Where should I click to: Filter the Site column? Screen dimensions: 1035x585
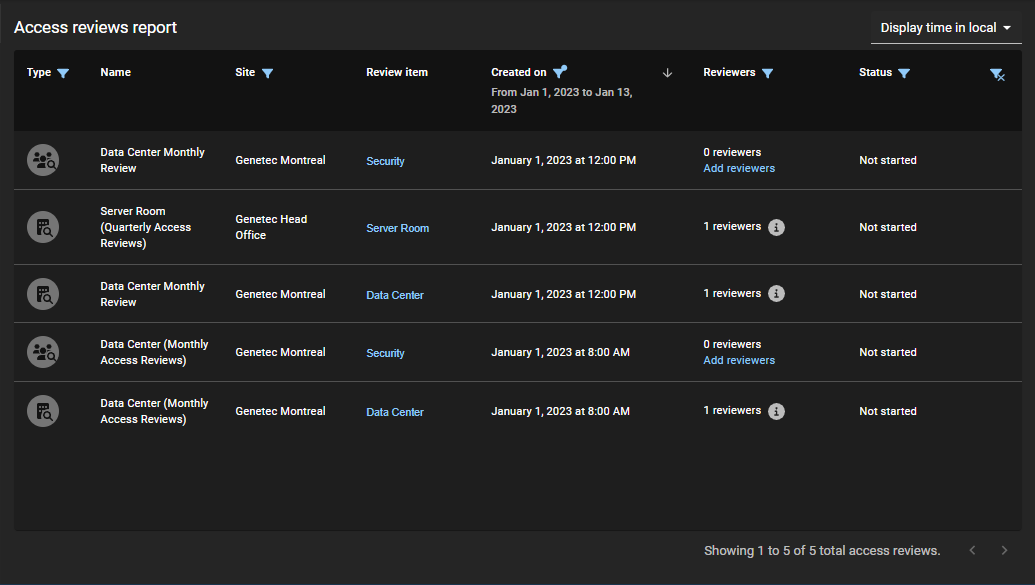point(267,73)
